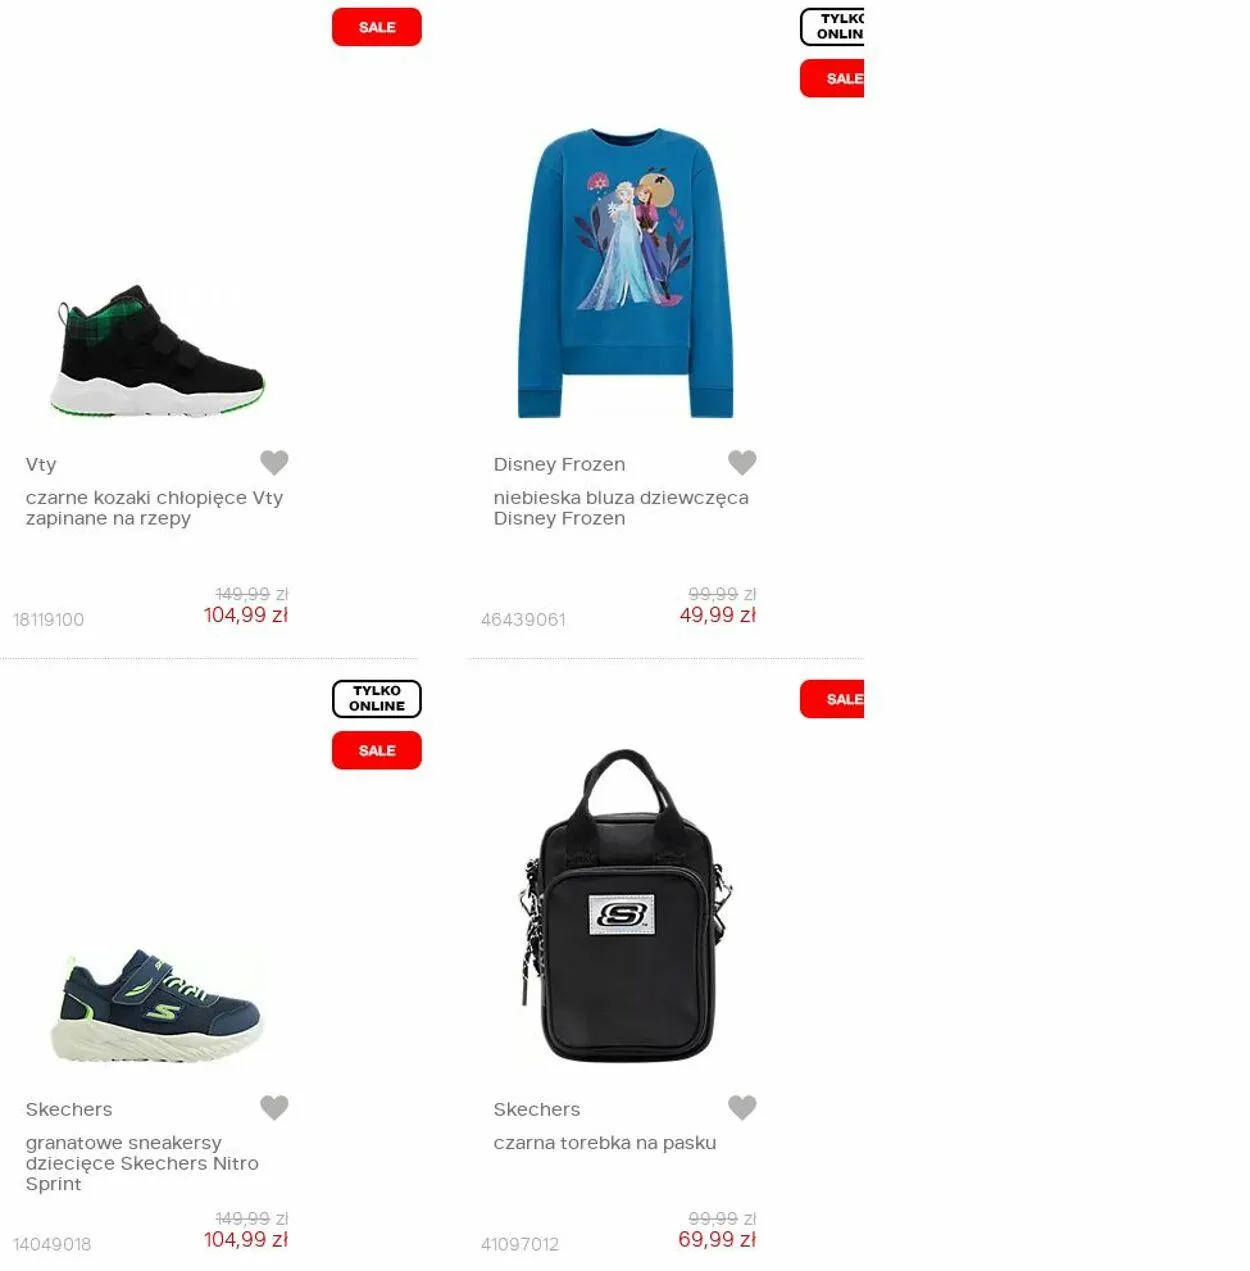This screenshot has width=1250, height=1271.
Task: Add Disney Frozen sweatshirt to wishlist heart
Action: [742, 462]
